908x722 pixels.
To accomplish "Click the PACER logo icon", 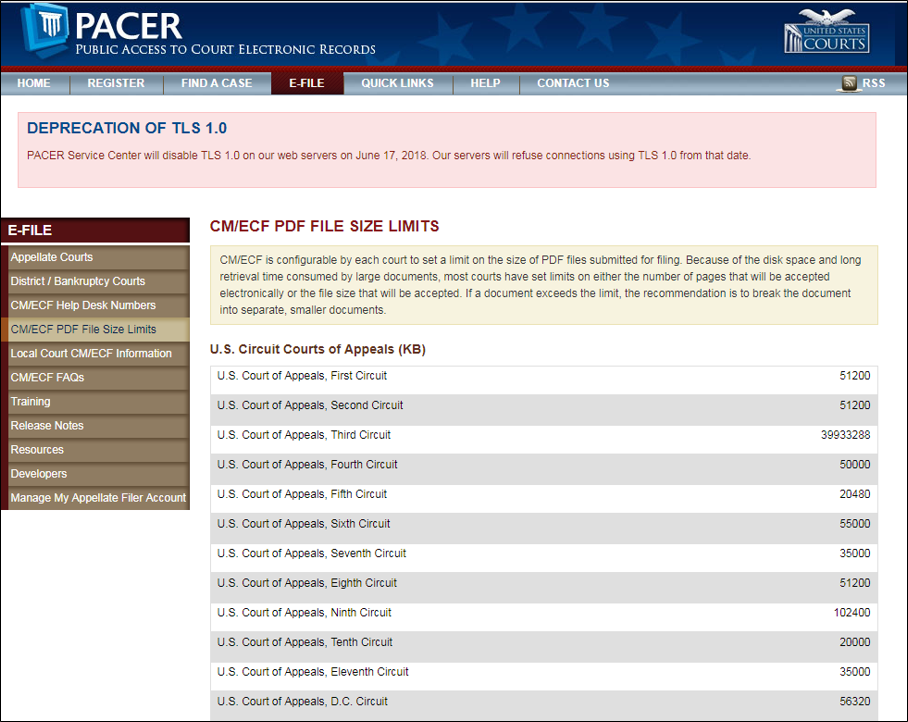I will [45, 29].
